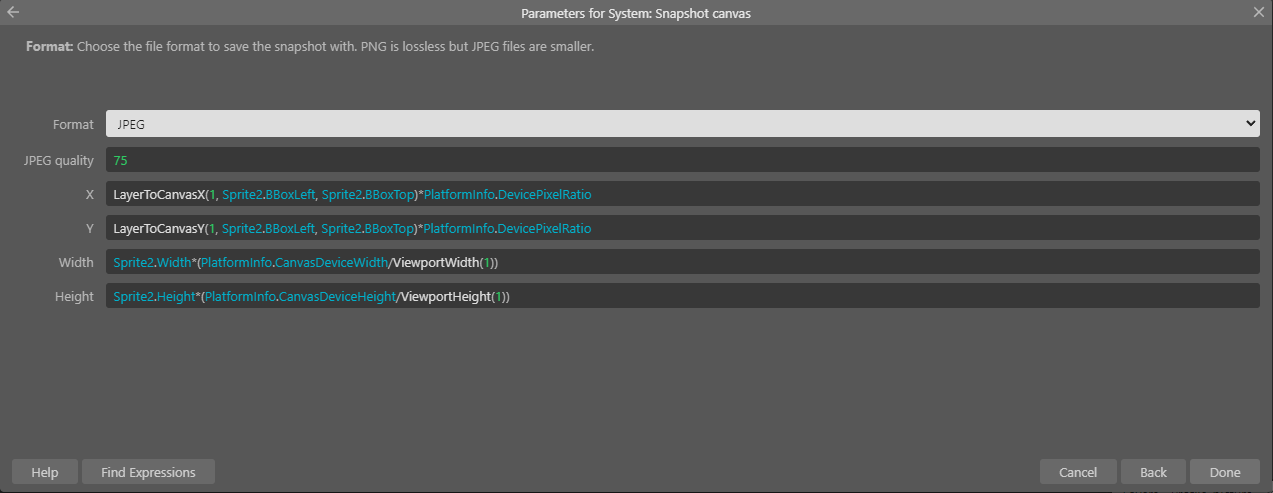Image resolution: width=1273 pixels, height=493 pixels.
Task: Click the JPEG quality parameter label
Action: [x=59, y=160]
